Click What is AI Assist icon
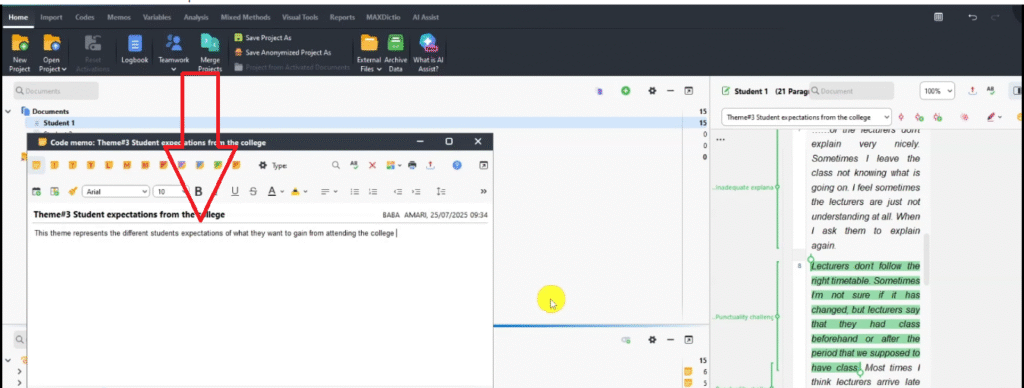1024x388 pixels. 428,53
